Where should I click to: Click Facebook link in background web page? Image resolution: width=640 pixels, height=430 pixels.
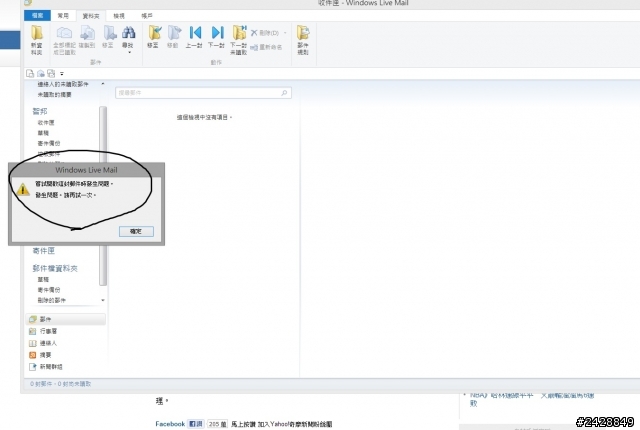pos(170,424)
